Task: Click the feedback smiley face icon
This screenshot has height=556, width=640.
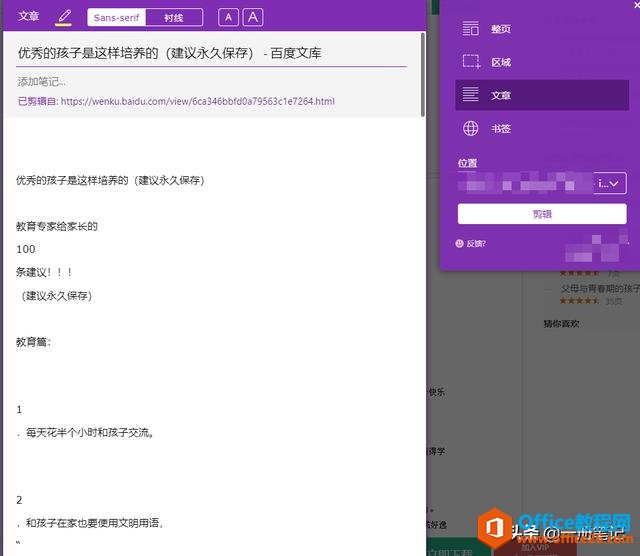Action: [460, 243]
